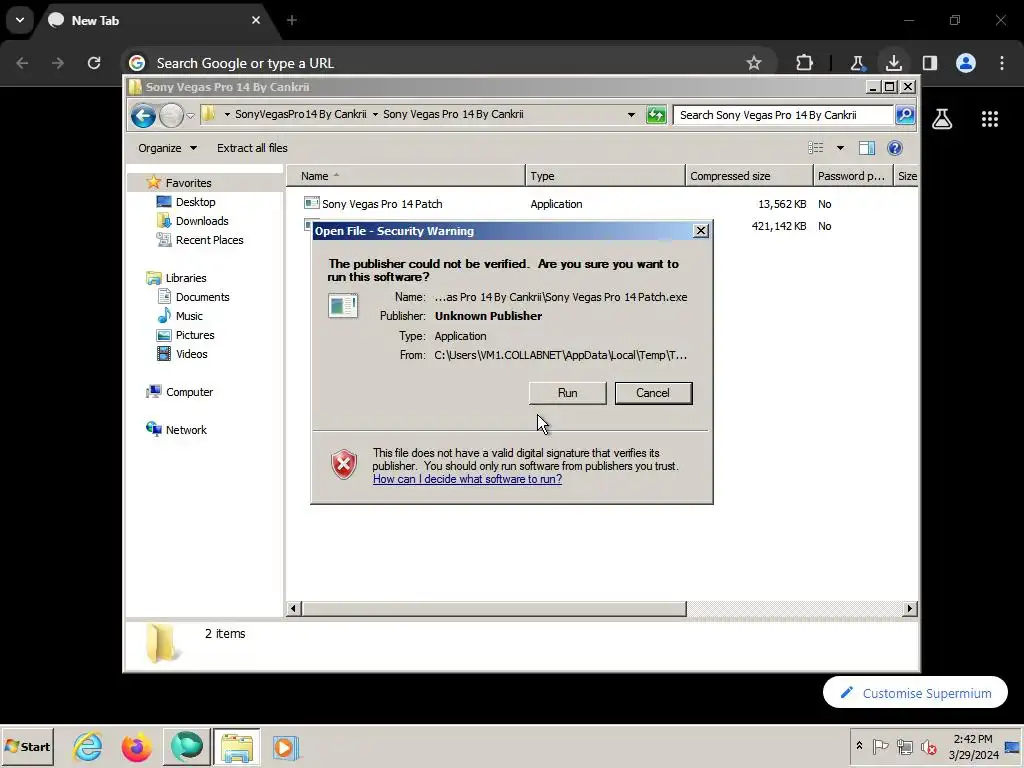This screenshot has height=768, width=1024.
Task: Close the Security Warning dialog with X
Action: (x=701, y=231)
